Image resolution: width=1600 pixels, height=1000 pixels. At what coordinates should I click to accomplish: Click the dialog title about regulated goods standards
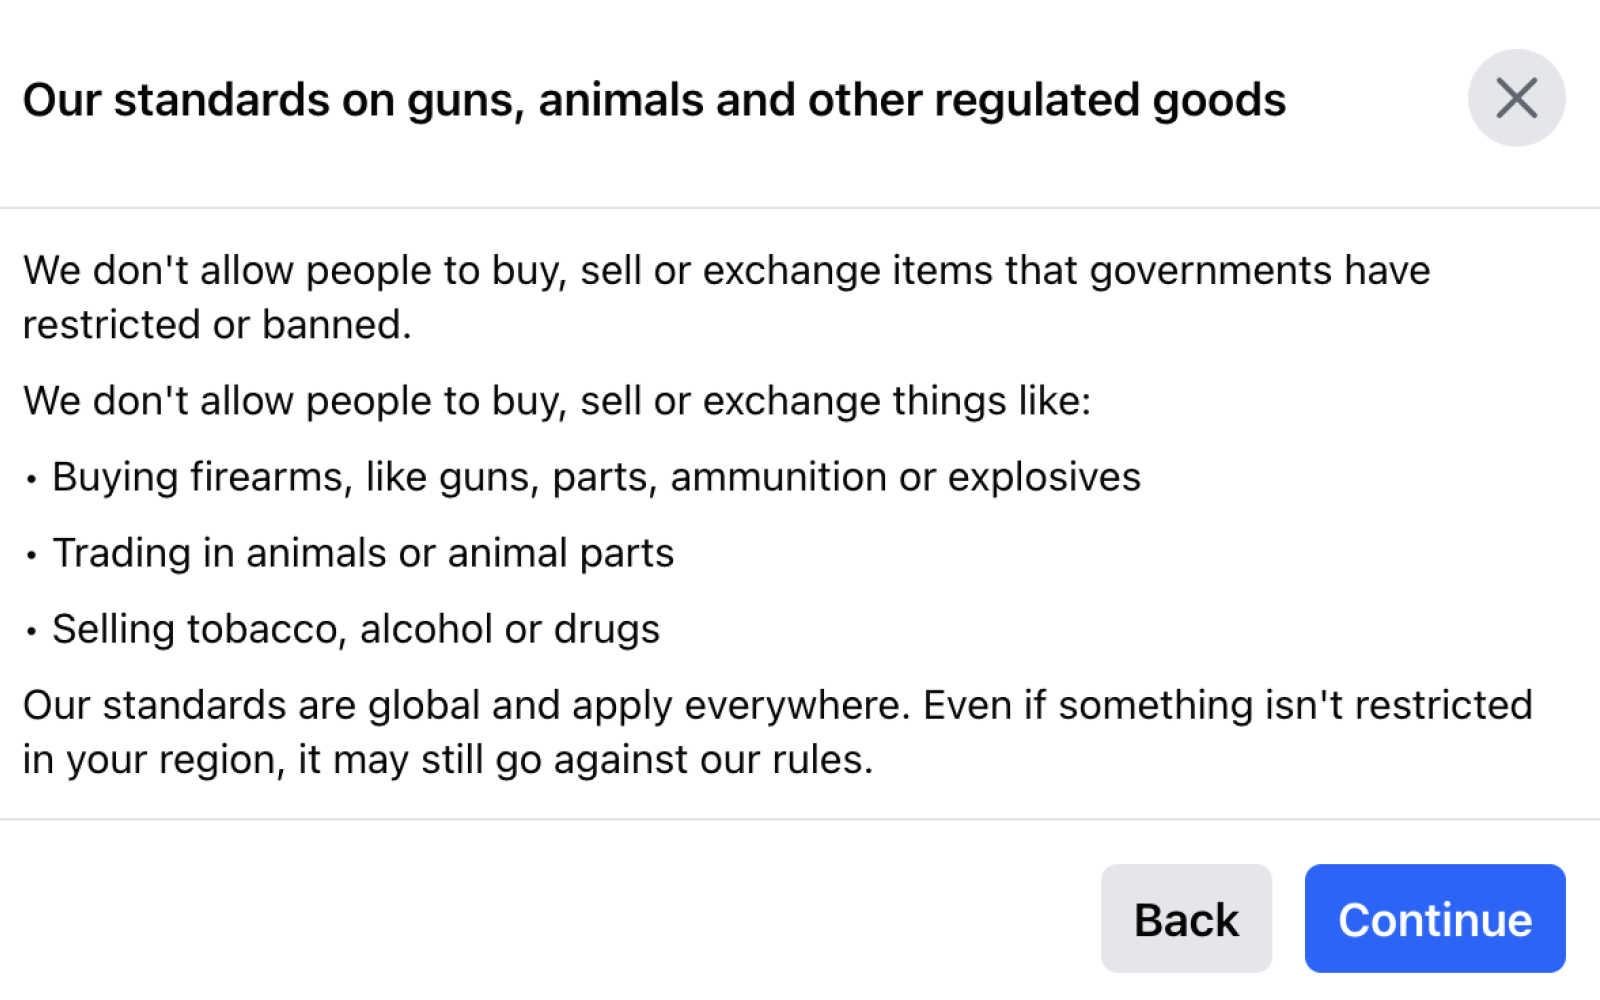point(655,99)
